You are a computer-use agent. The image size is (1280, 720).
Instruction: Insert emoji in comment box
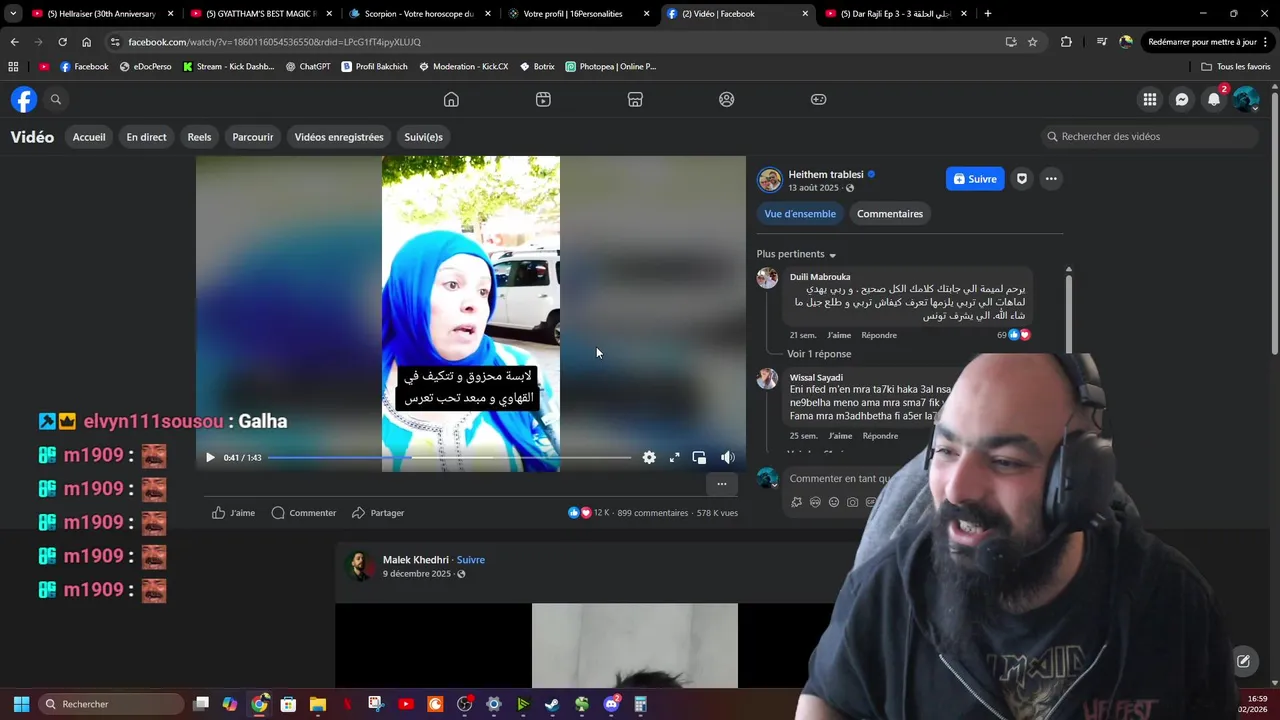(x=834, y=502)
